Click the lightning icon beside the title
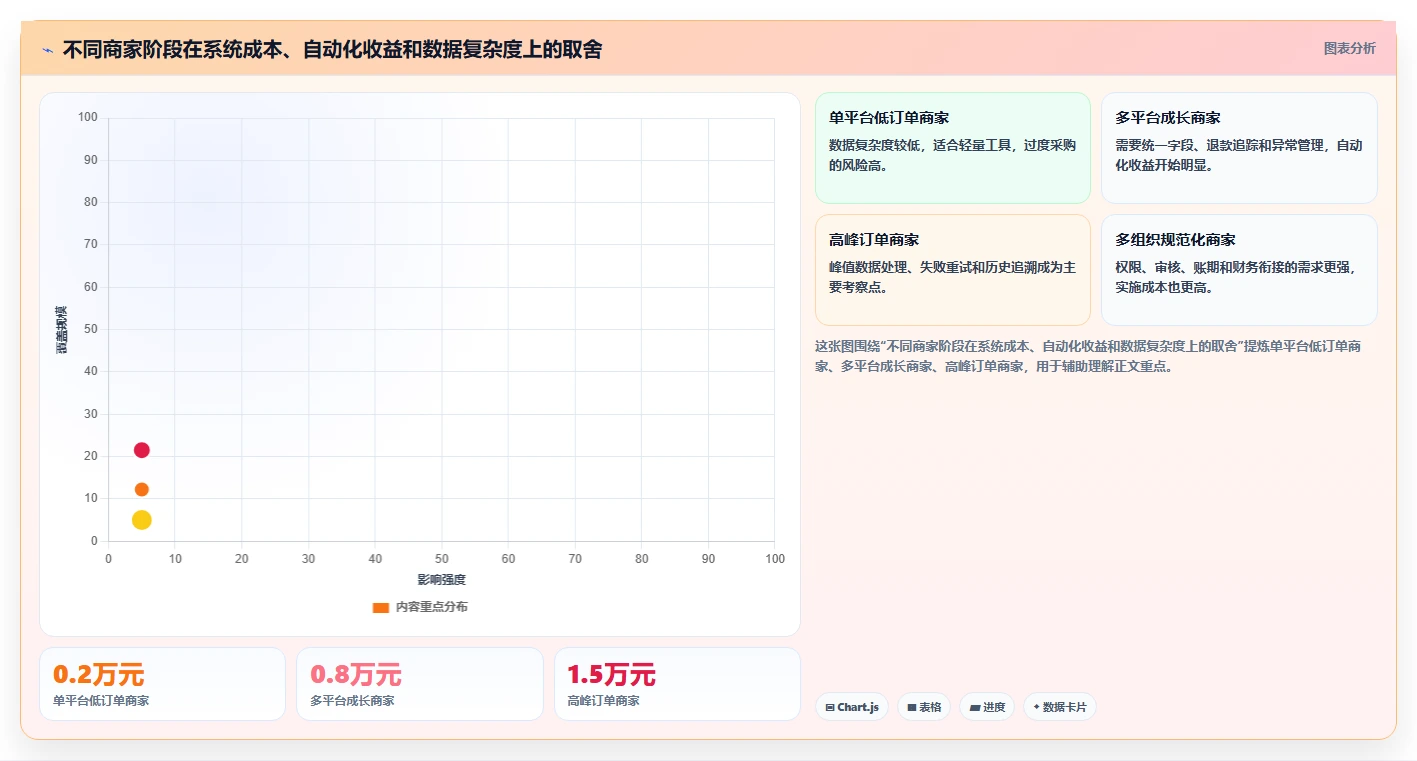Viewport: 1417px width, 761px height. pyautogui.click(x=47, y=50)
